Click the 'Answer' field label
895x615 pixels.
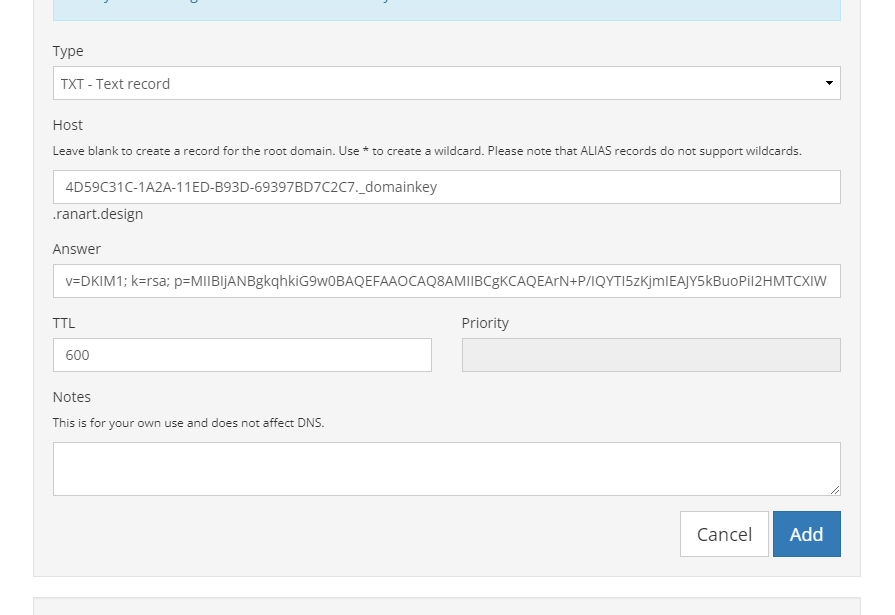pyautogui.click(x=76, y=249)
